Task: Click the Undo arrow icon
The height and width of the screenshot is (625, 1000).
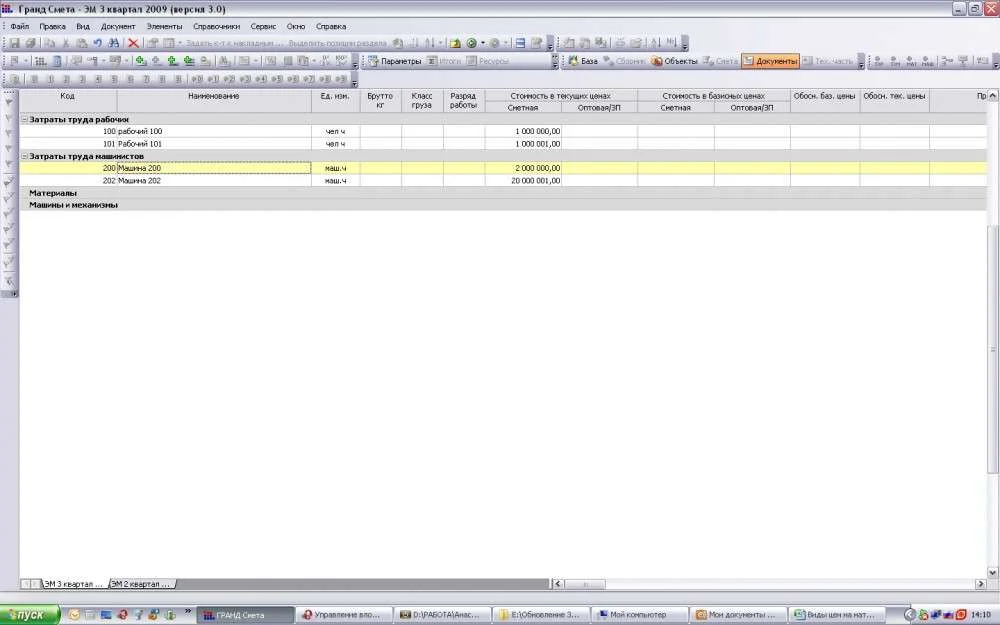Action: (98, 43)
